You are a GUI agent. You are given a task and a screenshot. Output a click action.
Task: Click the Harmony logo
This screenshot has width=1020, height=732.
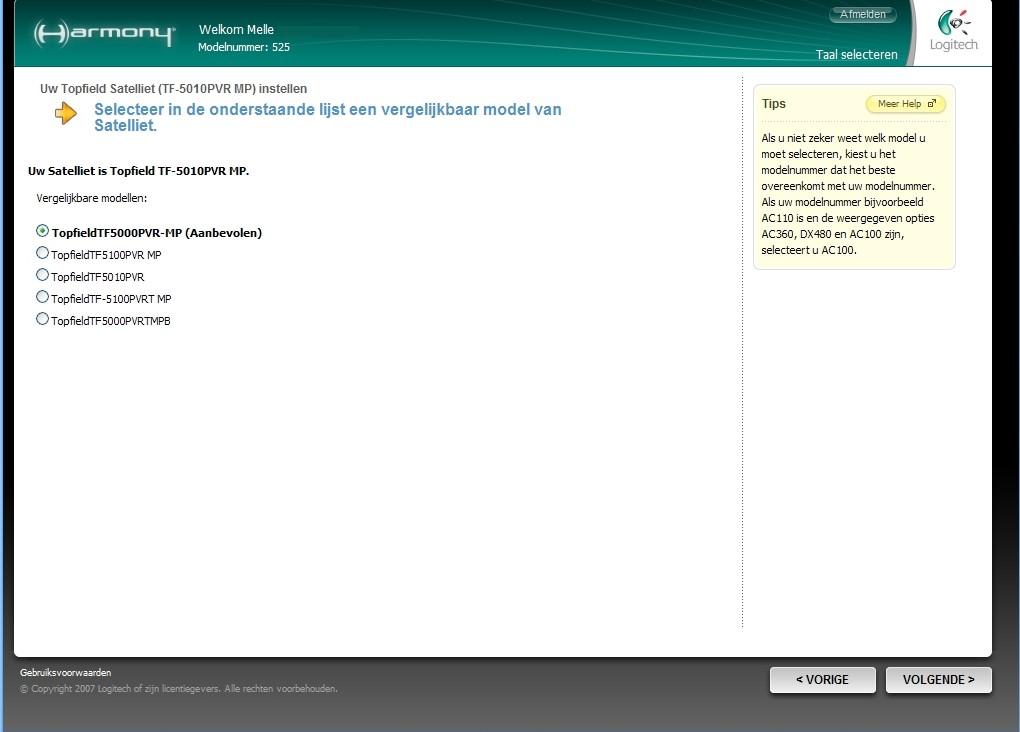[x=104, y=33]
